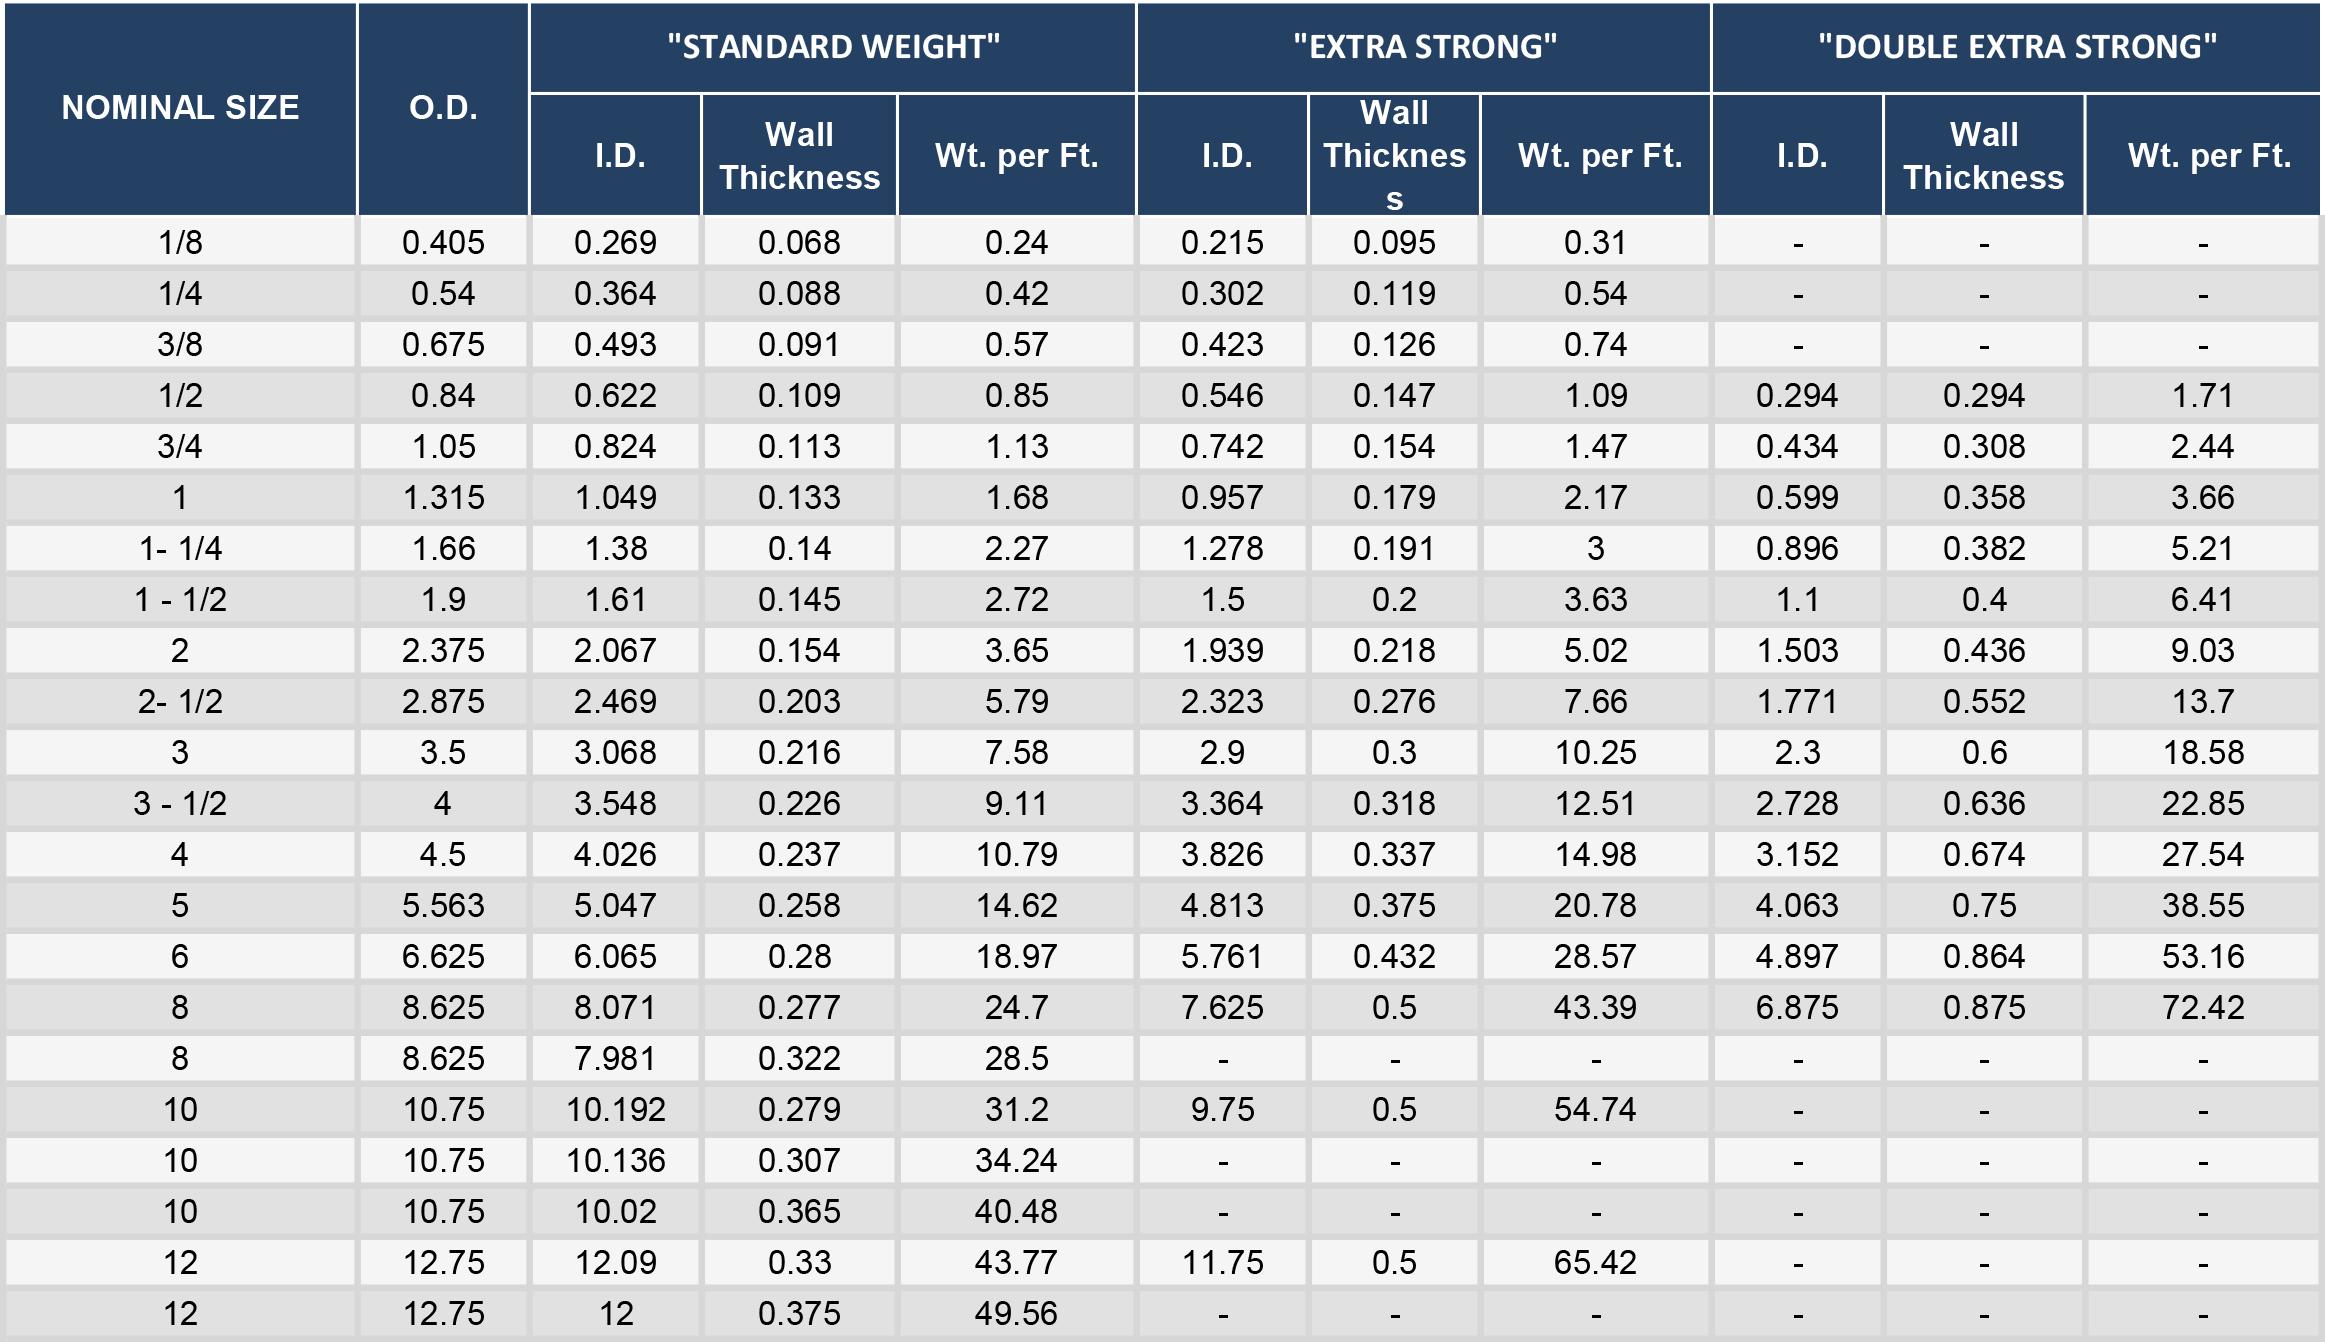Screen dimensions: 2325x1342
Task: Select the 3/4 nominal size cell
Action: [x=180, y=446]
